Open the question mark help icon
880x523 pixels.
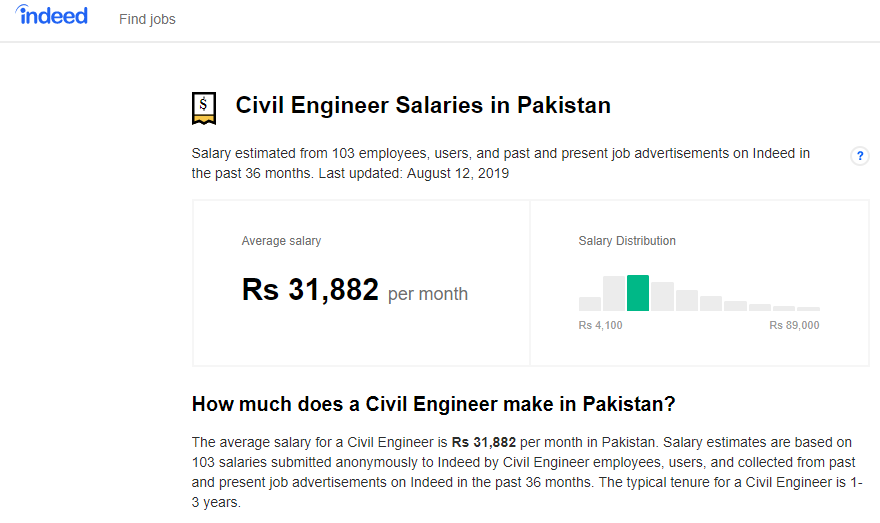coord(859,156)
